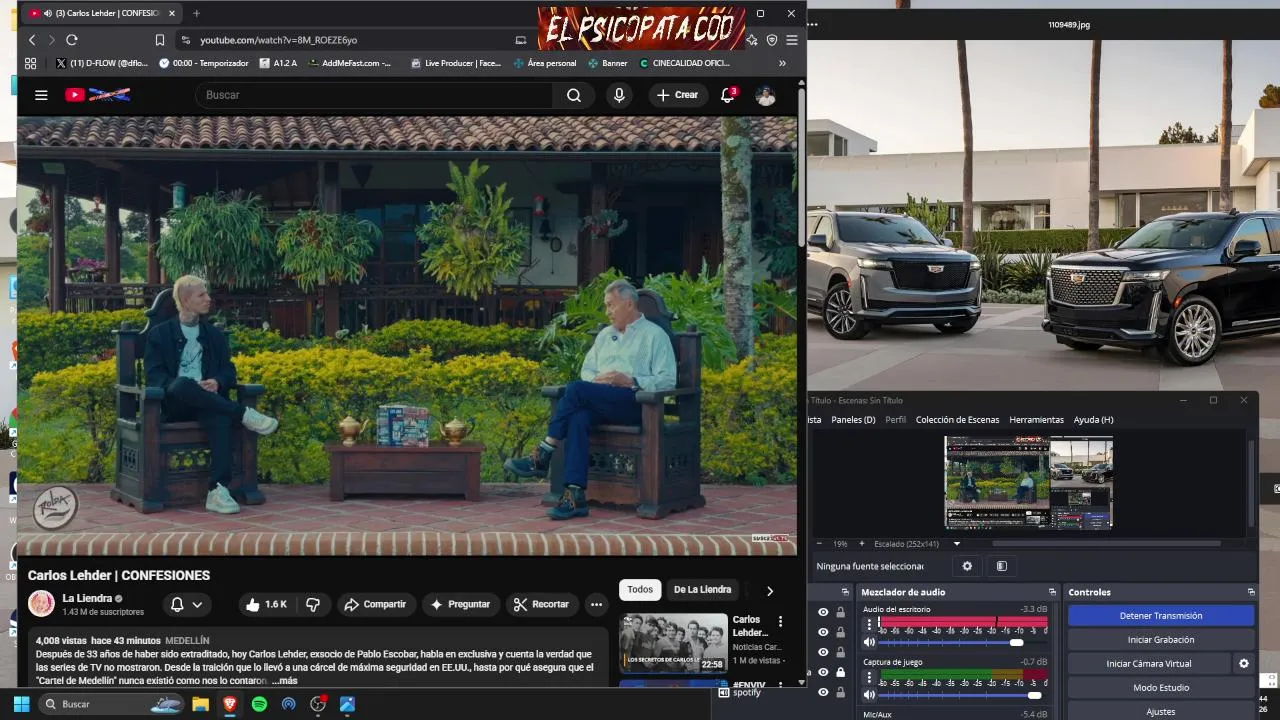Open Herramientas menu in OBS
Screen dimensions: 1280x720
coord(1036,420)
